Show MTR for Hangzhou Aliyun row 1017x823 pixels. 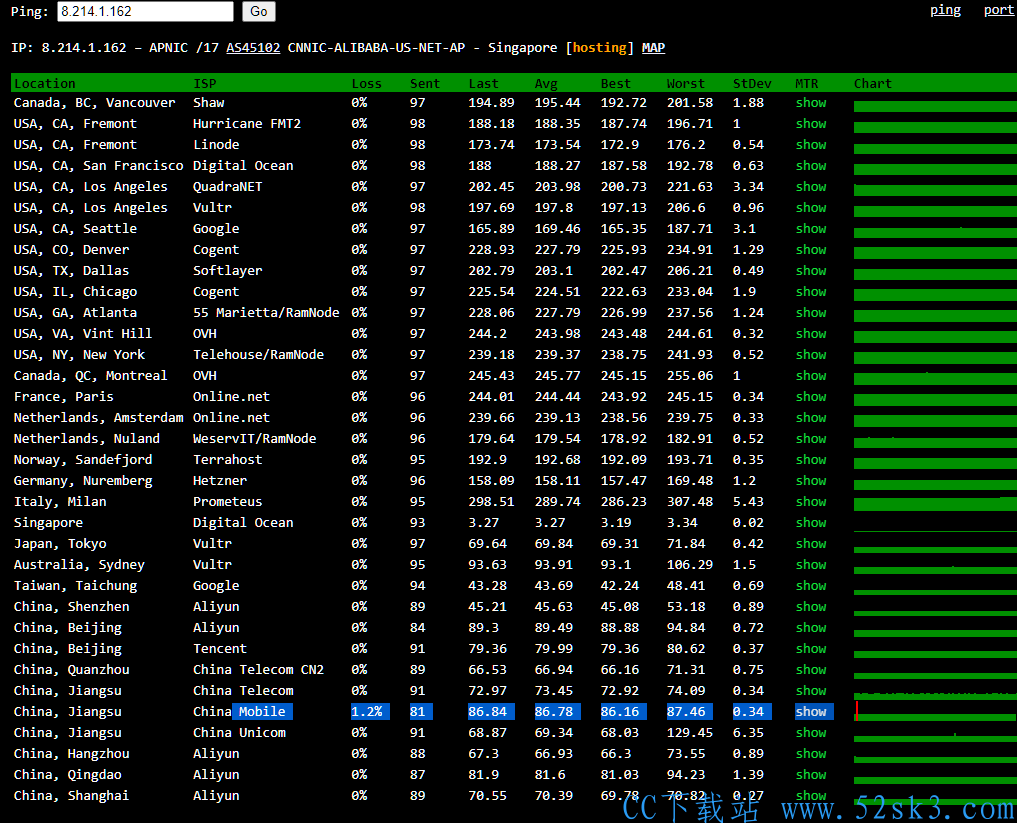pyautogui.click(x=811, y=754)
